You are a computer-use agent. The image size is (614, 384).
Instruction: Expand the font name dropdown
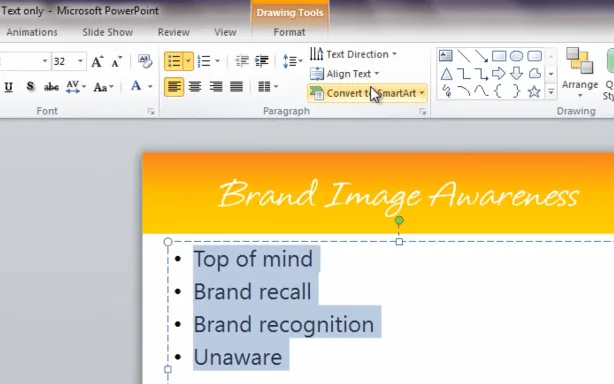click(45, 61)
